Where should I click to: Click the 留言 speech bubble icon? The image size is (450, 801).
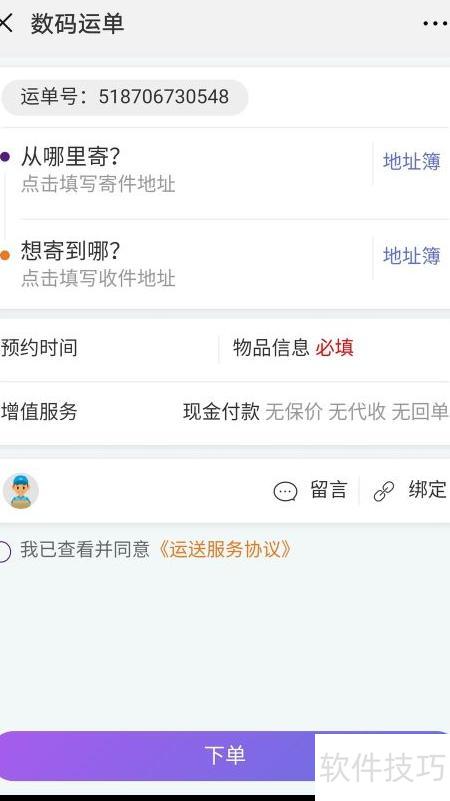[x=285, y=491]
